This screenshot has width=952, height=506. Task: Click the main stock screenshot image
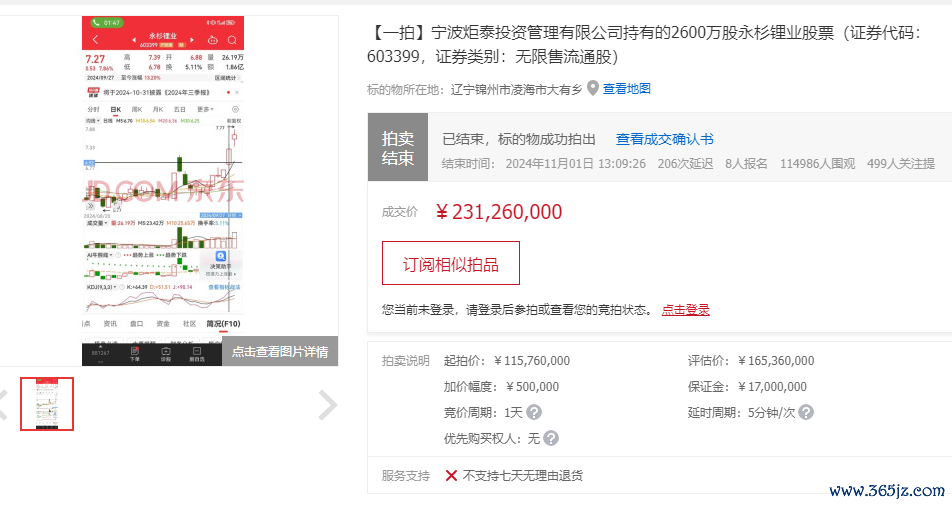click(x=163, y=191)
